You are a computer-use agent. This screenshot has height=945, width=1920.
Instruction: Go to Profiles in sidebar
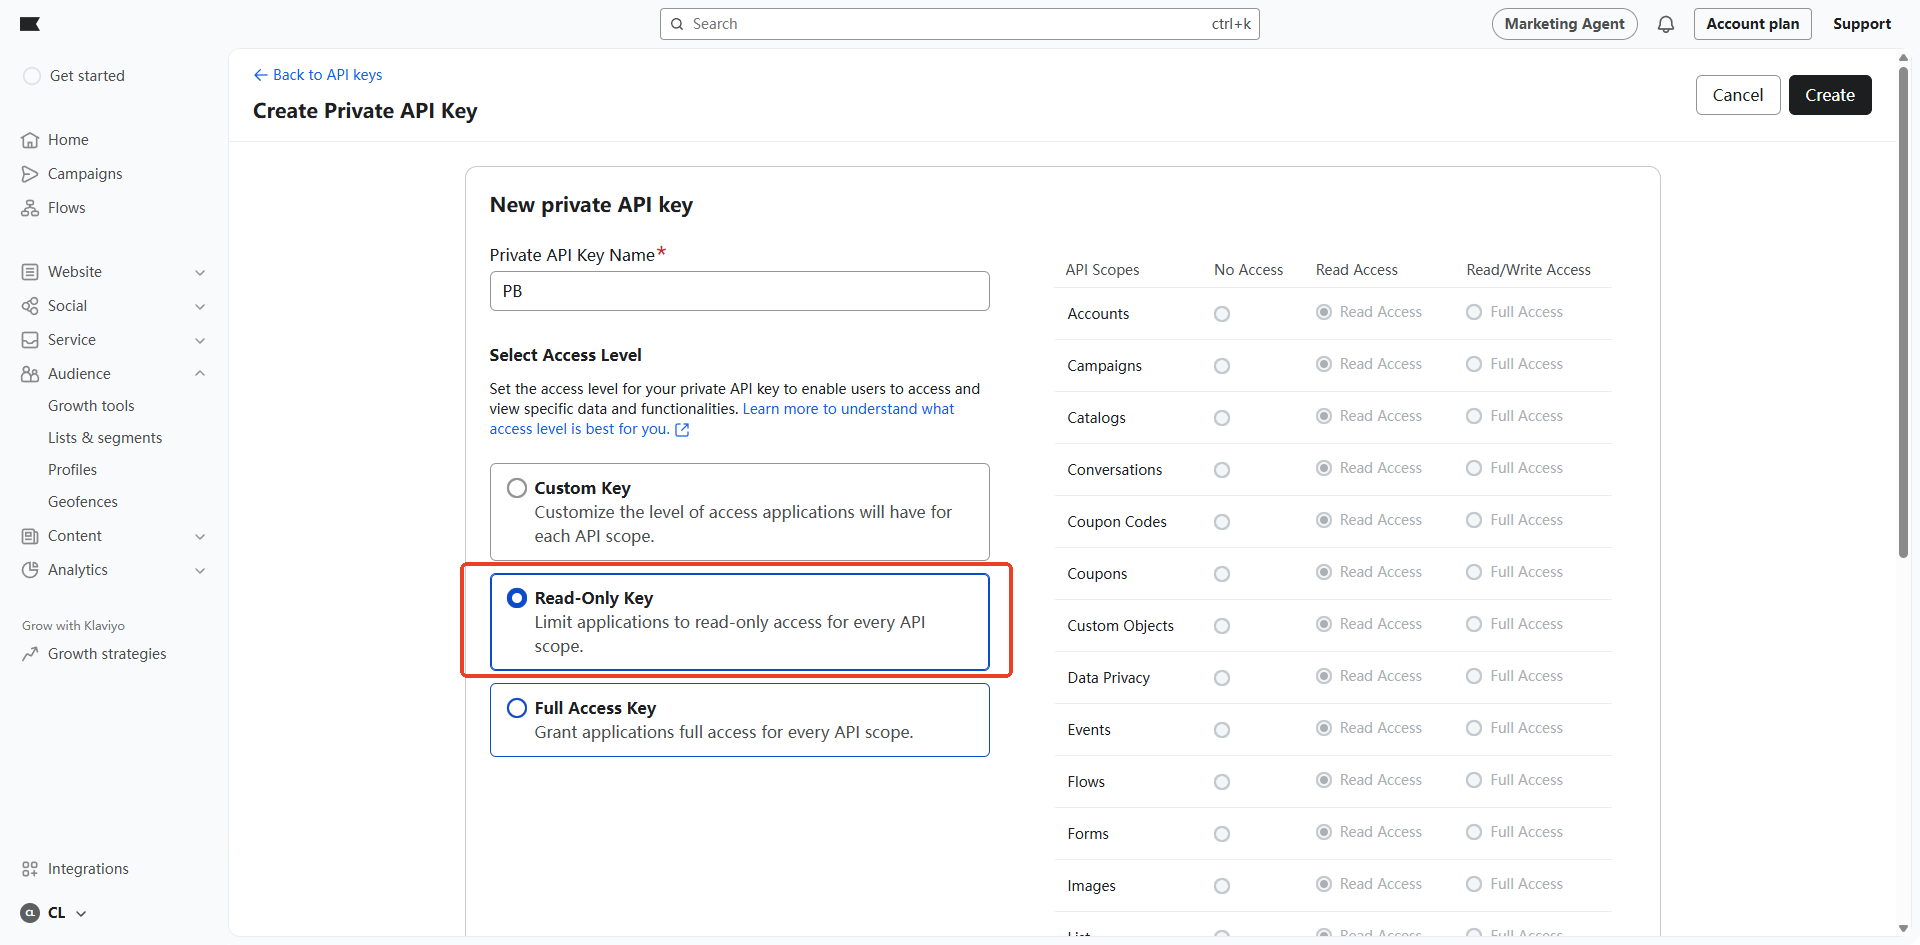pos(73,470)
